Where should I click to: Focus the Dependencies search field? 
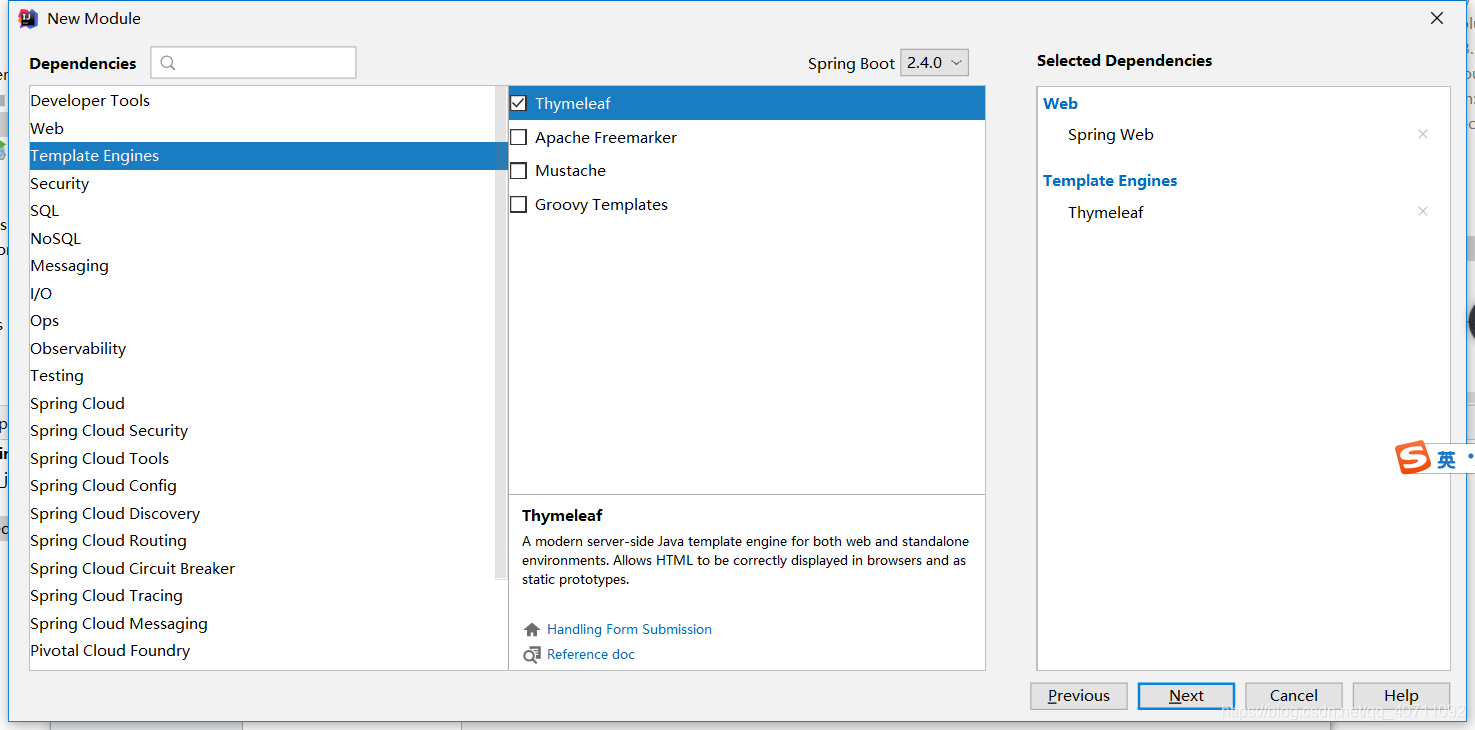click(253, 62)
